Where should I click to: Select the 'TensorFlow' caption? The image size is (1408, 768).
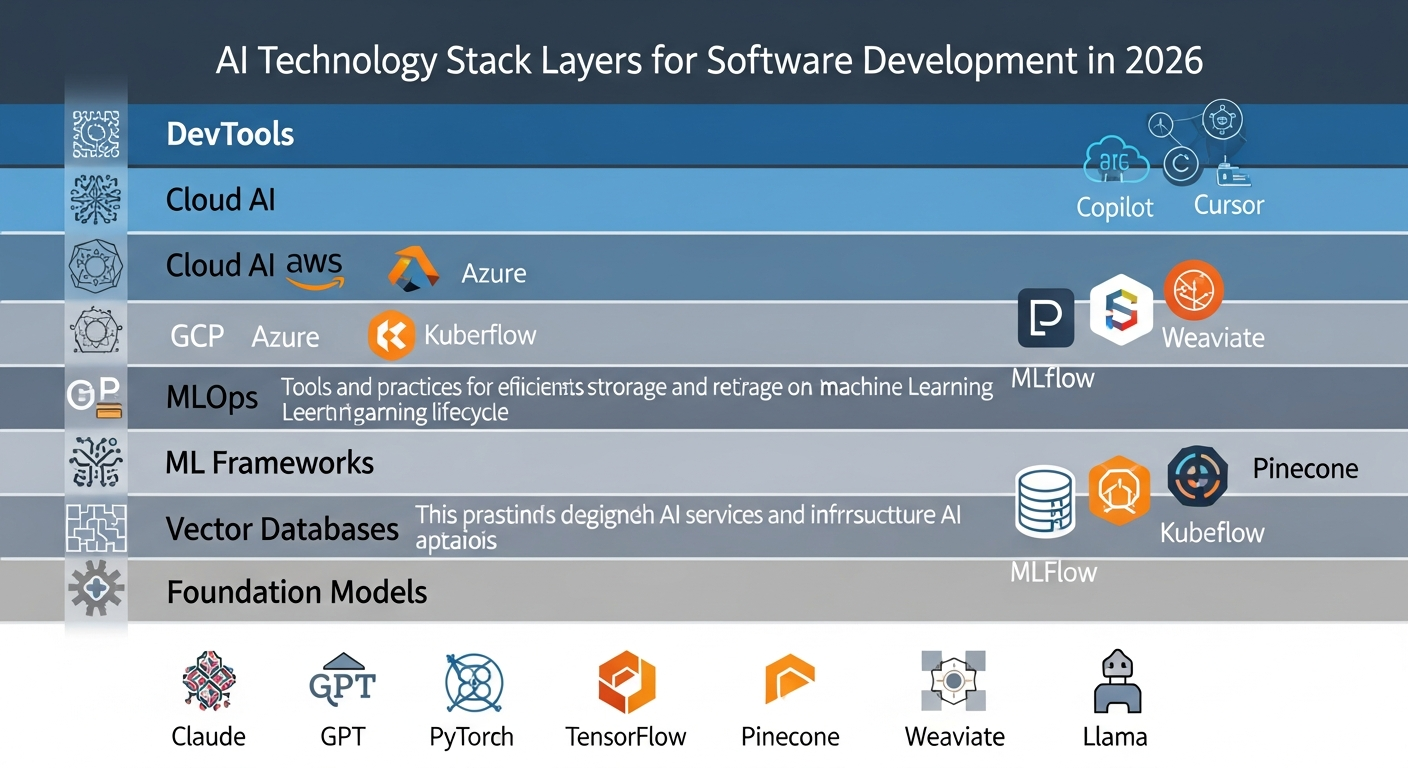coord(626,737)
